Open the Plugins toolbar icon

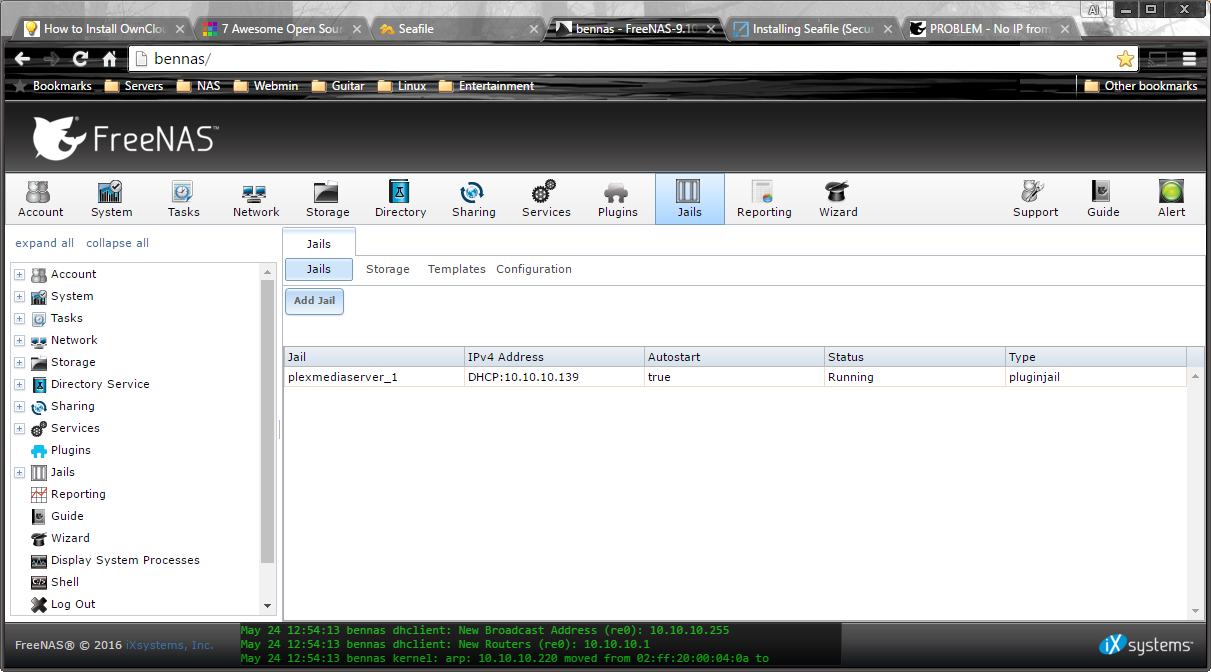click(x=618, y=198)
